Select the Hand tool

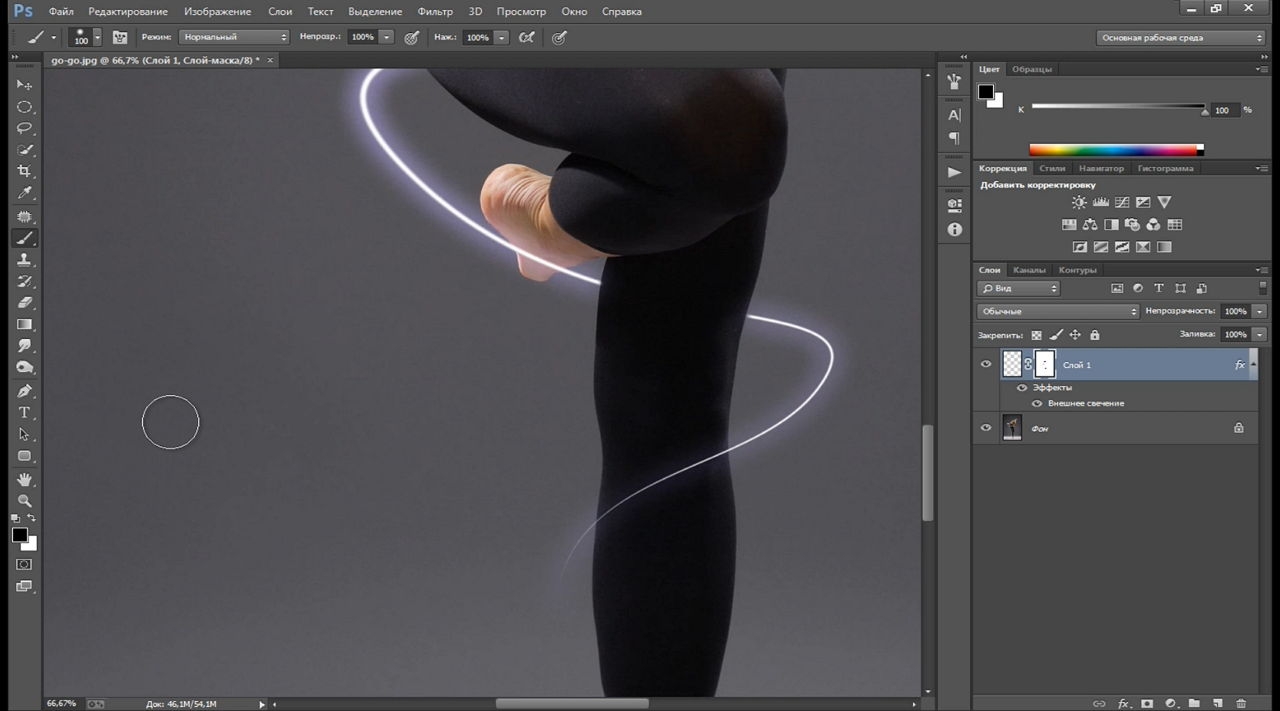pyautogui.click(x=25, y=480)
